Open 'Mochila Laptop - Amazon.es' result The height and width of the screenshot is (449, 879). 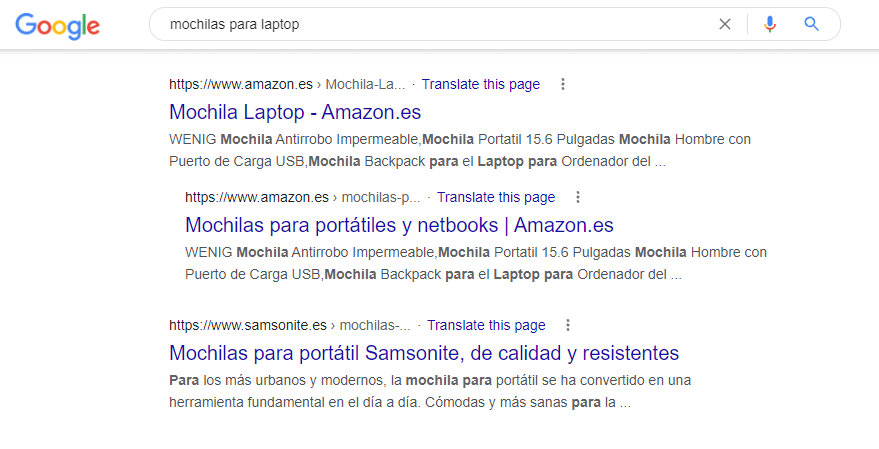pyautogui.click(x=295, y=111)
